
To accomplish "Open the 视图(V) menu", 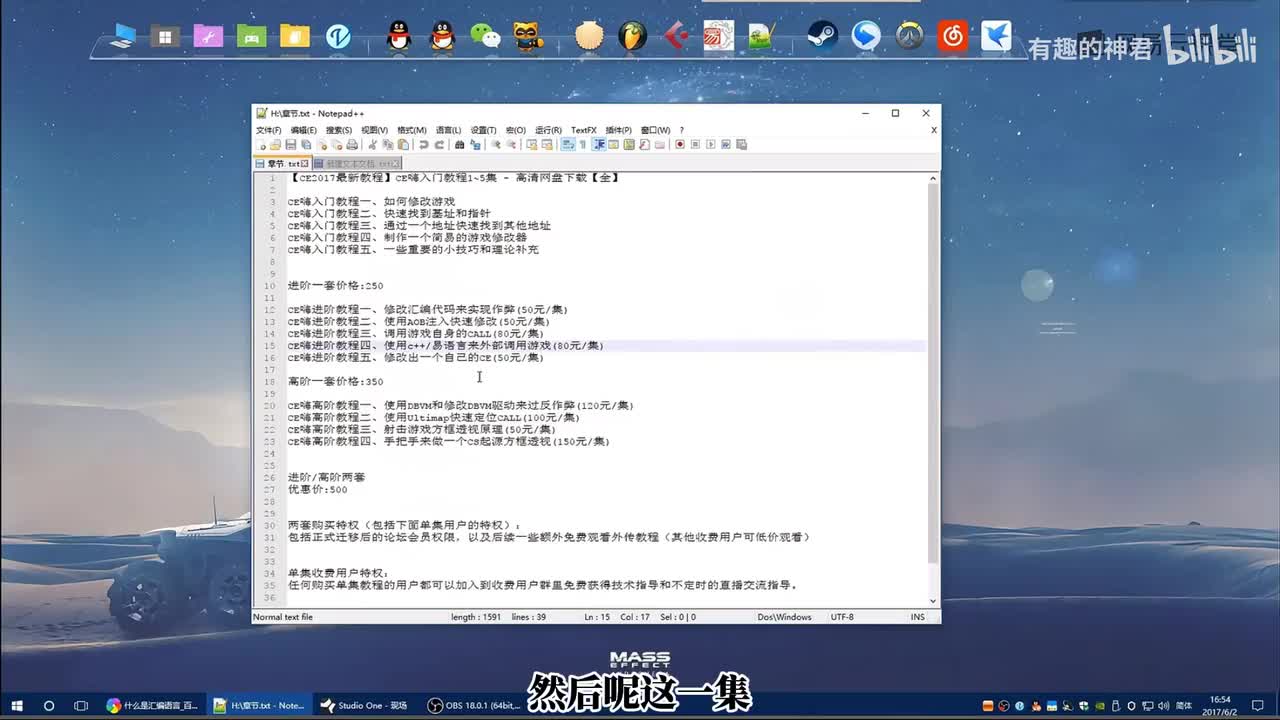I will 375,130.
